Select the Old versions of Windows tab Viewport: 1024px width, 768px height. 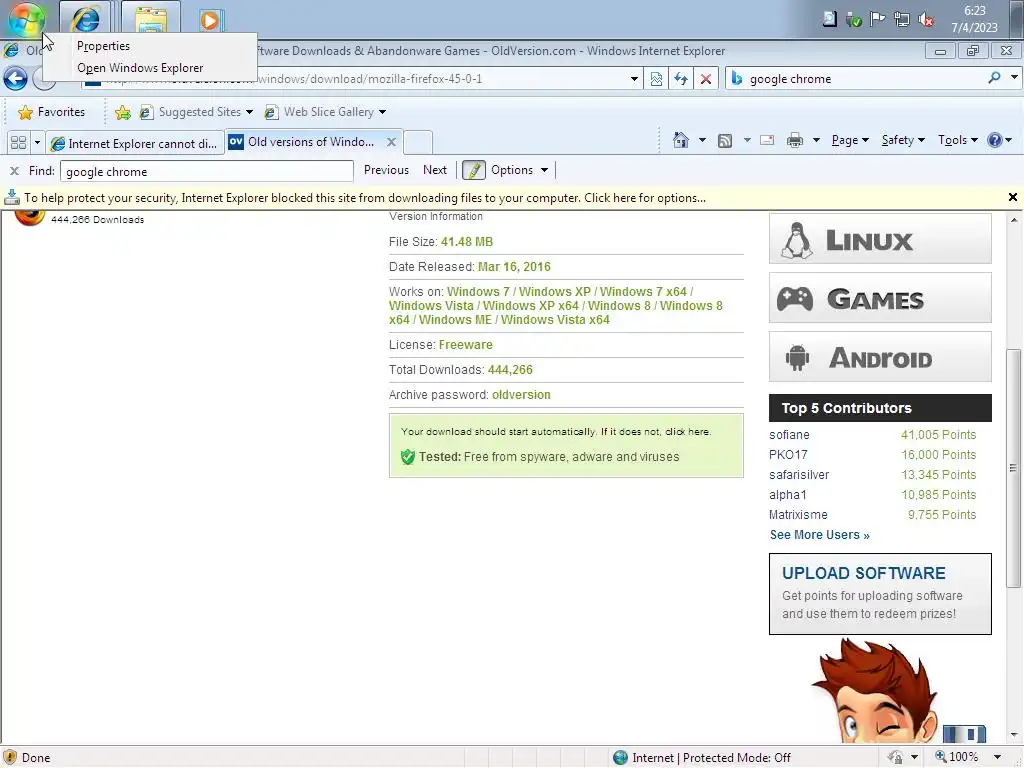point(311,142)
